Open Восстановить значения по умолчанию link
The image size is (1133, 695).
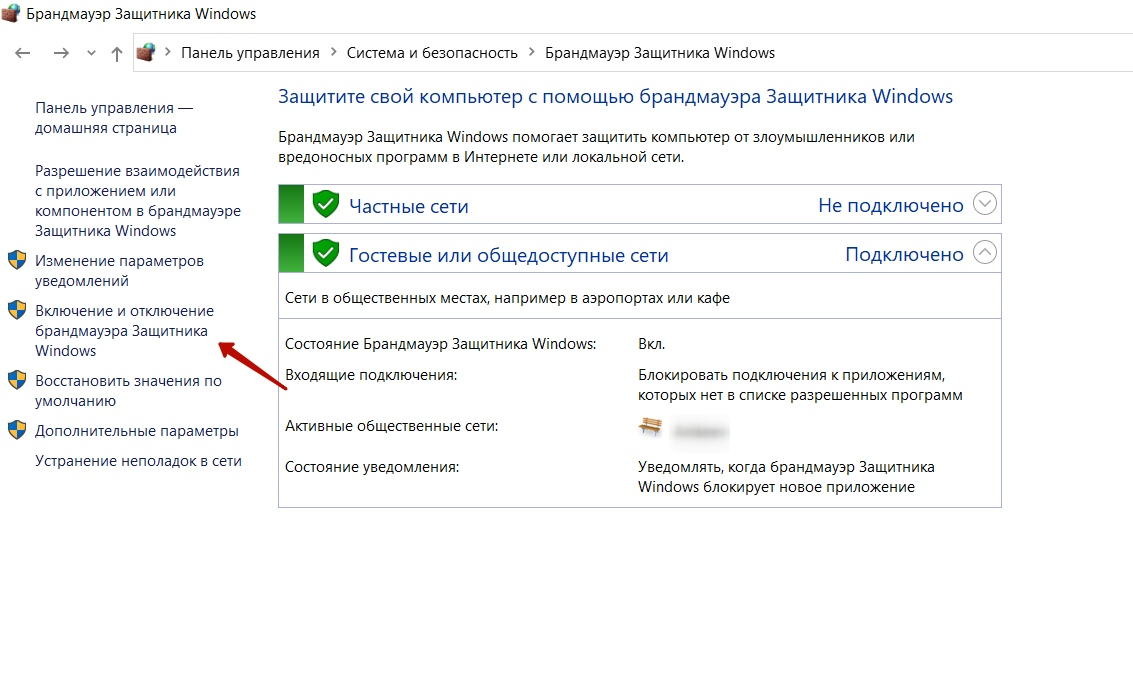click(x=129, y=391)
